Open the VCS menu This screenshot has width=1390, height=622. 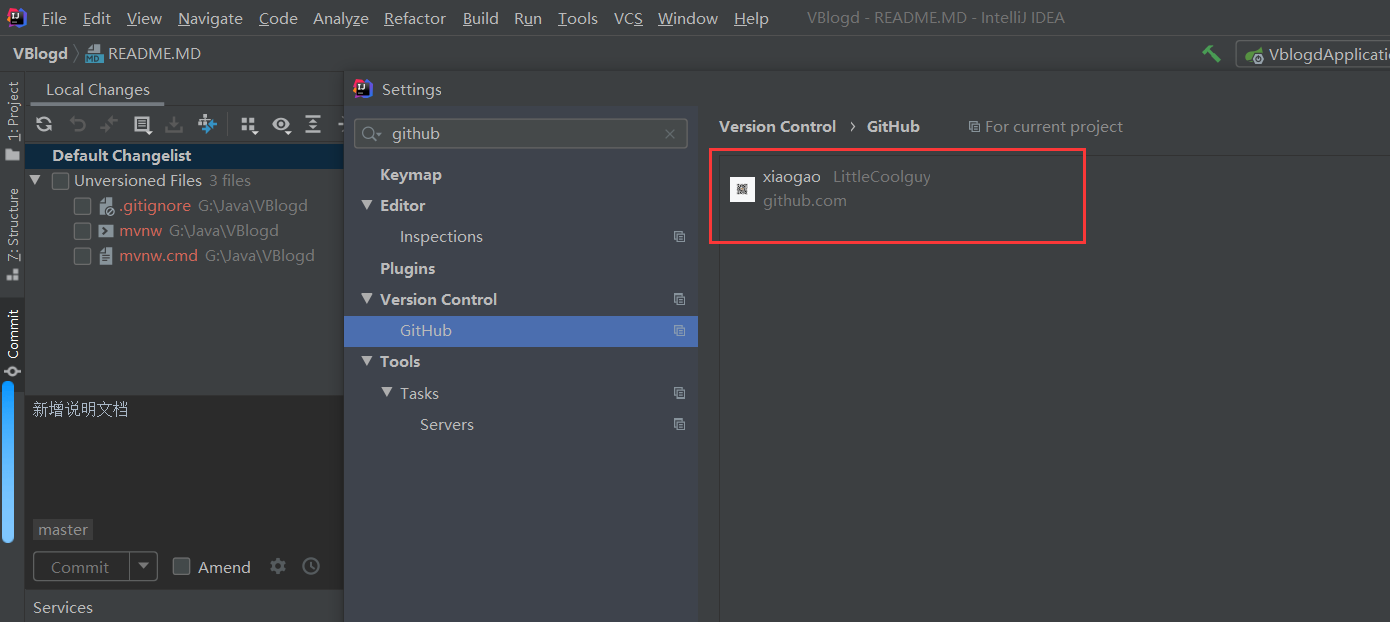pyautogui.click(x=628, y=19)
